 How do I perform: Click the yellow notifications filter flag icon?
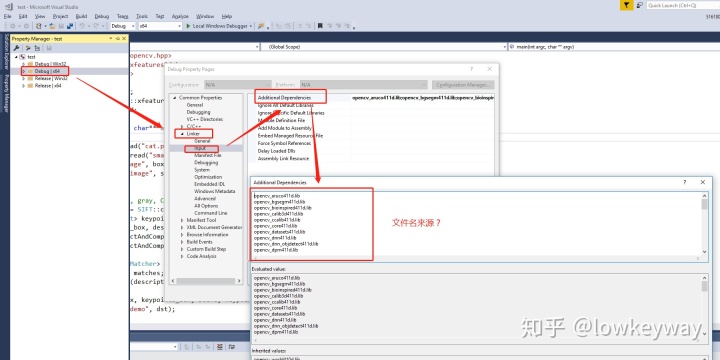point(626,5)
